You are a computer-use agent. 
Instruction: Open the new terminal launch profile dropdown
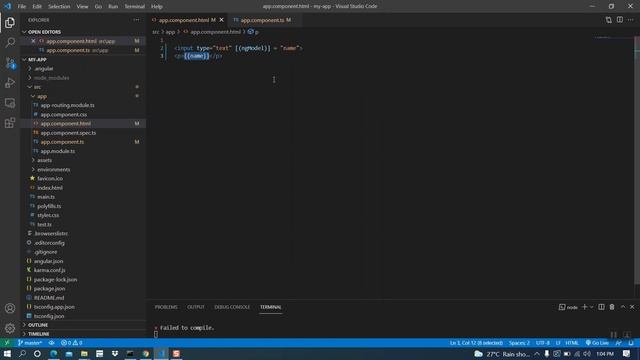click(591, 307)
